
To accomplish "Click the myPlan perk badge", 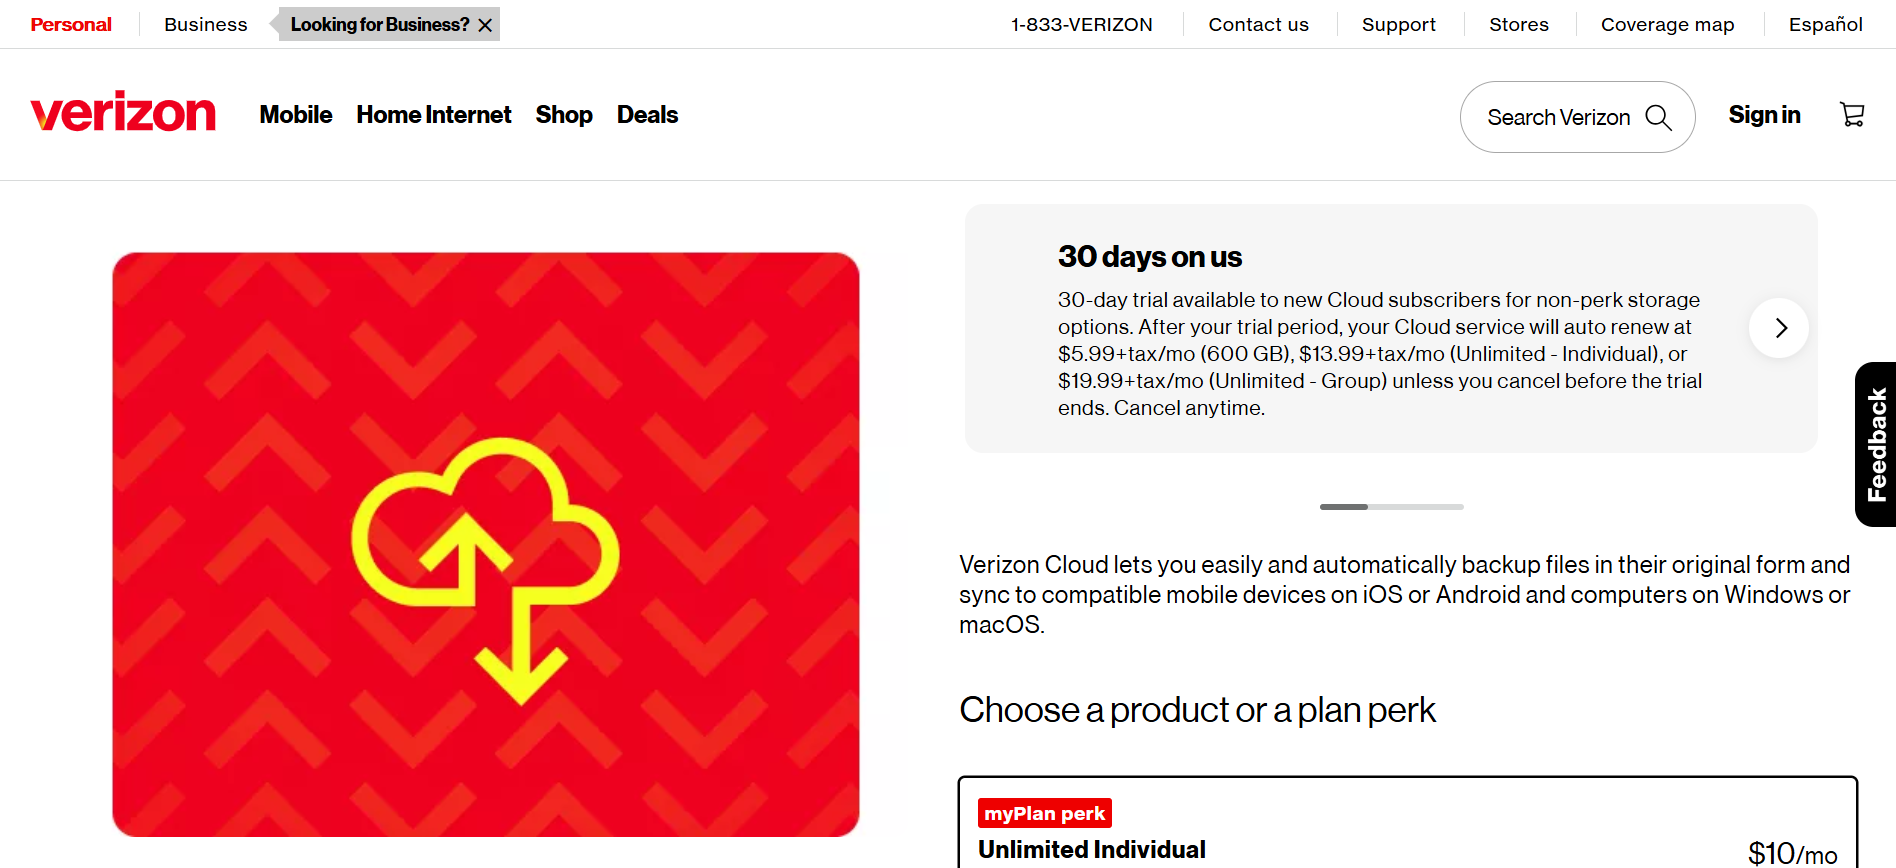I will 1044,812.
